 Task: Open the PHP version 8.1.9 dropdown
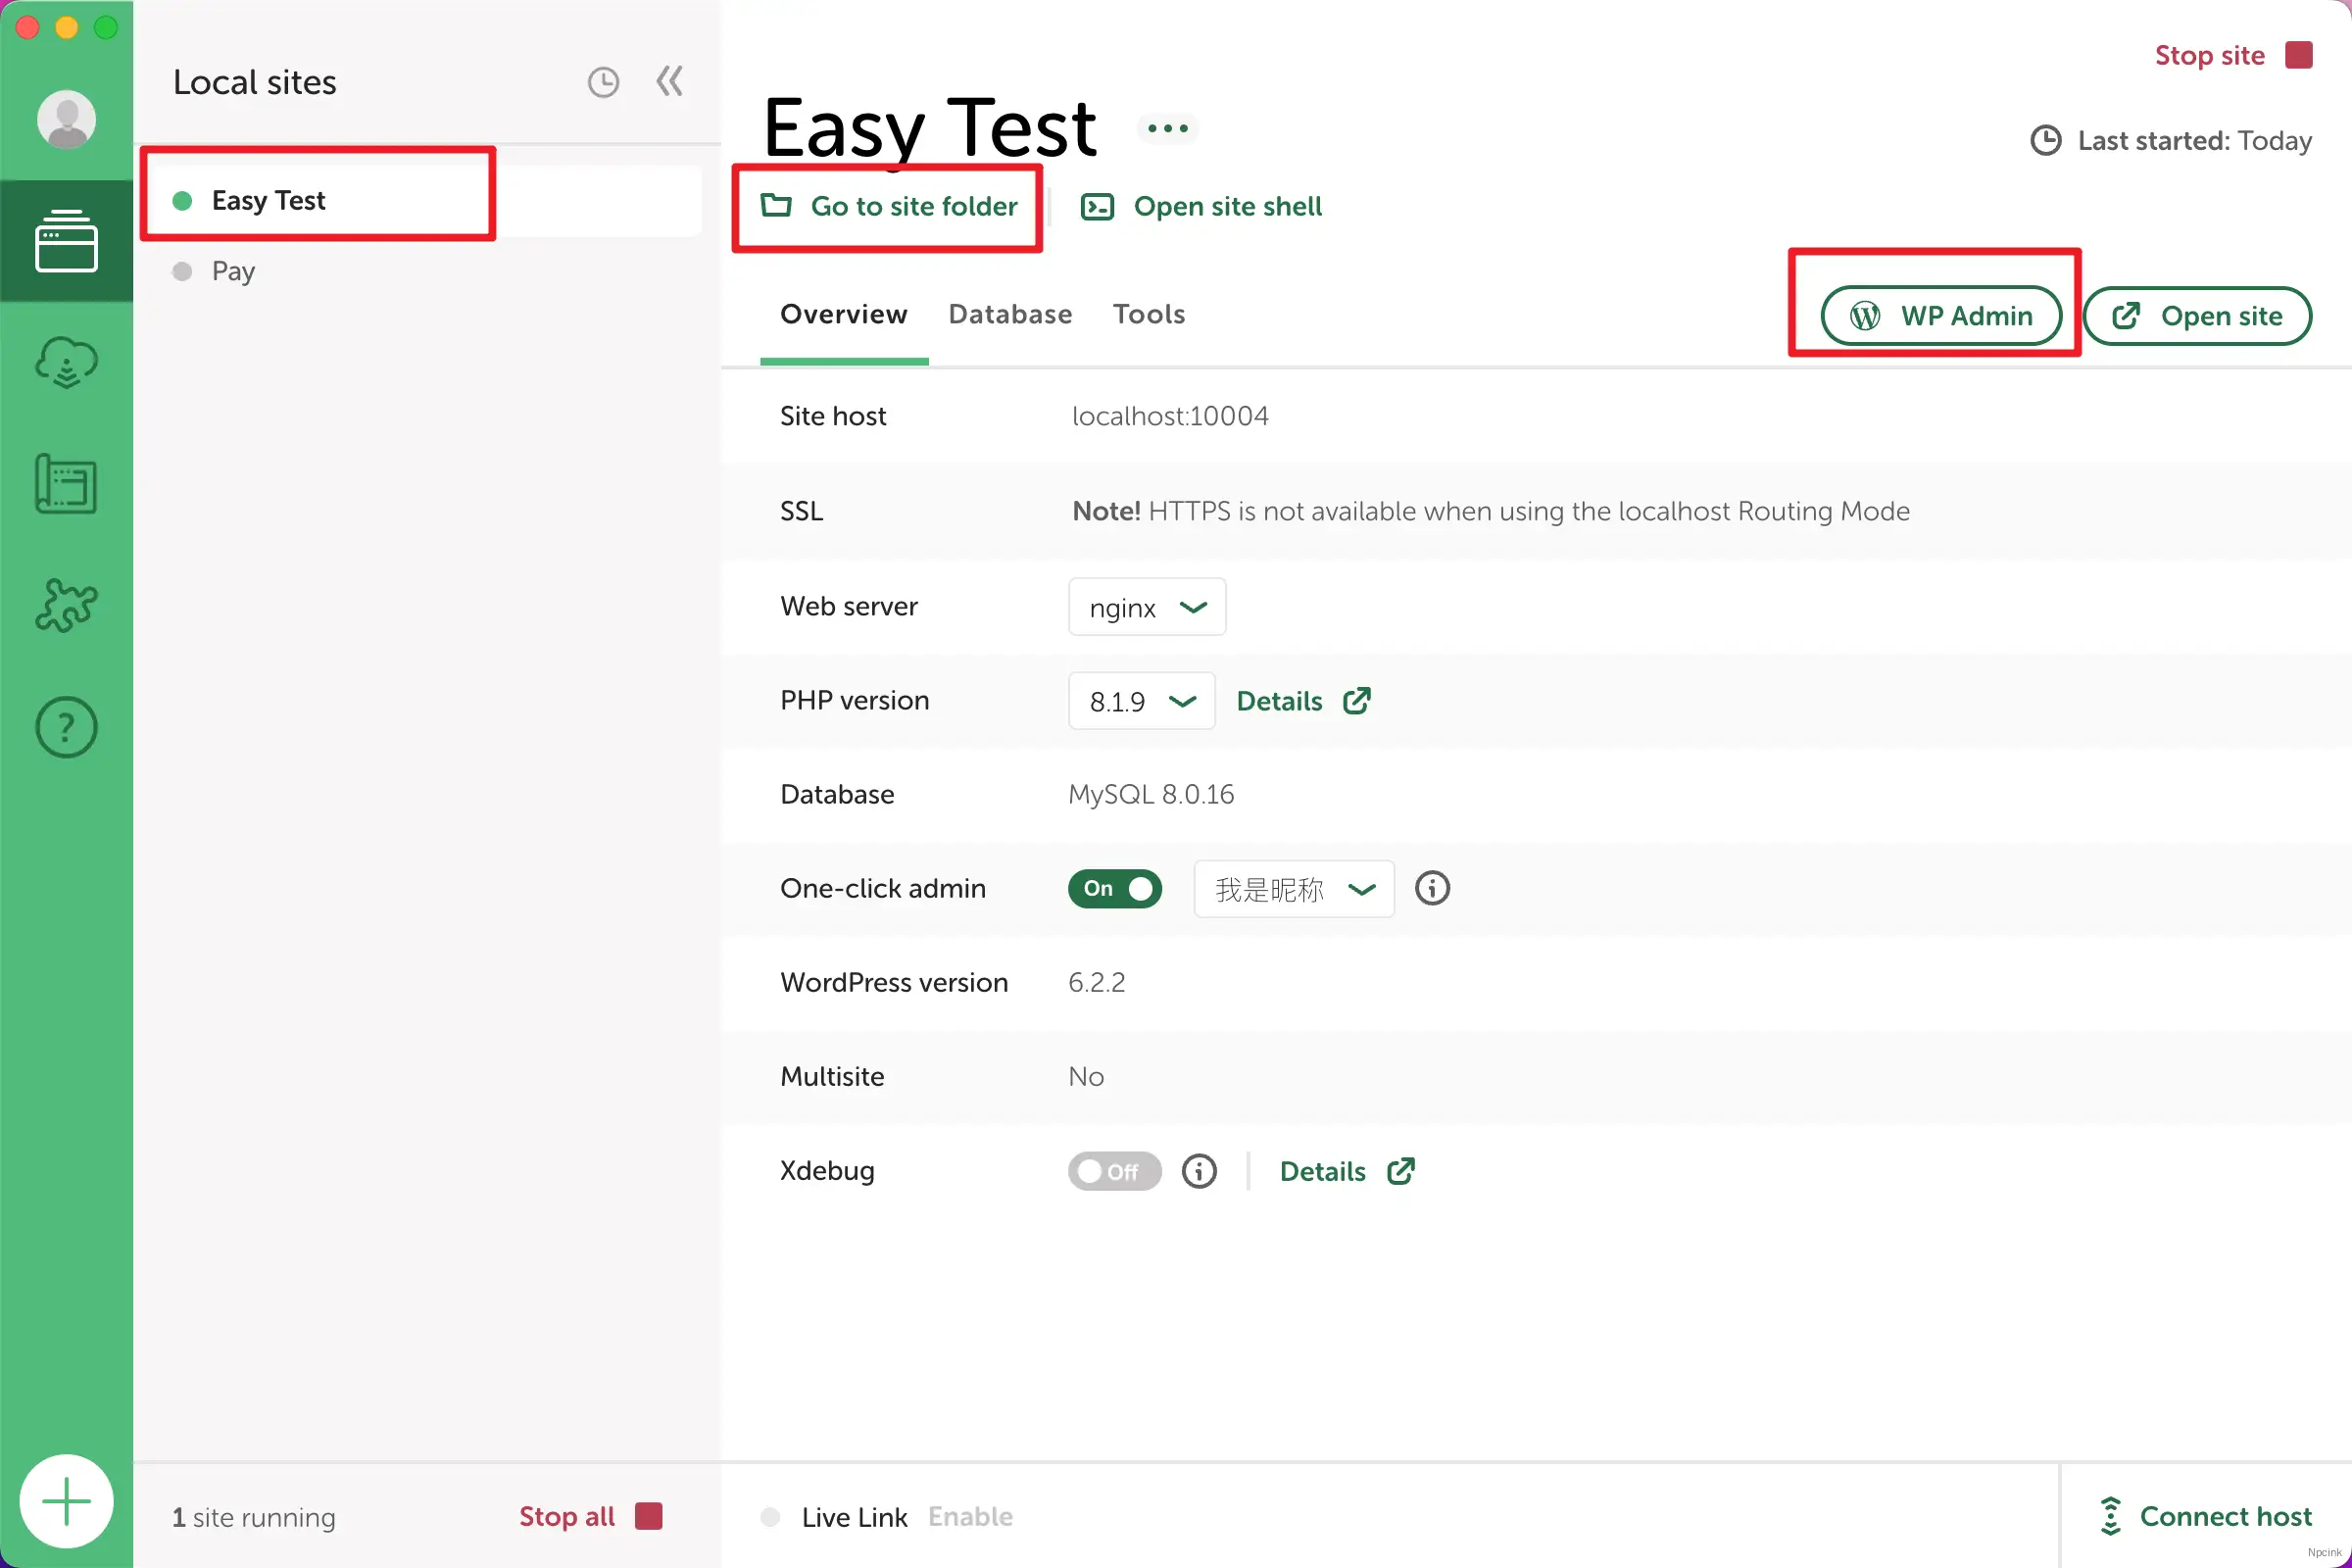pos(1141,701)
